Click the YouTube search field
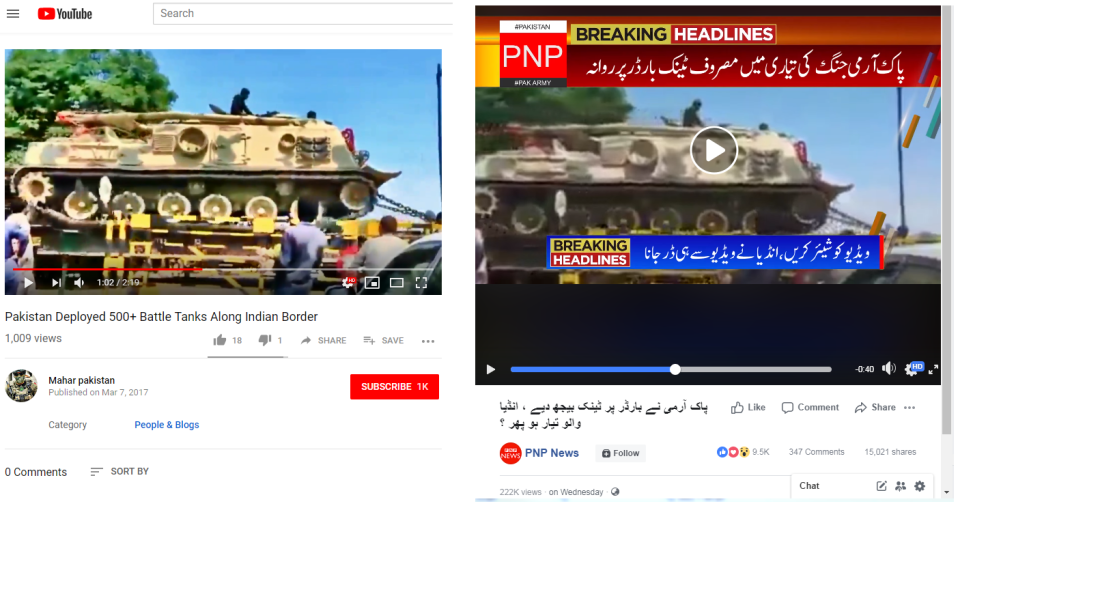This screenshot has height=592, width=1100. click(303, 13)
